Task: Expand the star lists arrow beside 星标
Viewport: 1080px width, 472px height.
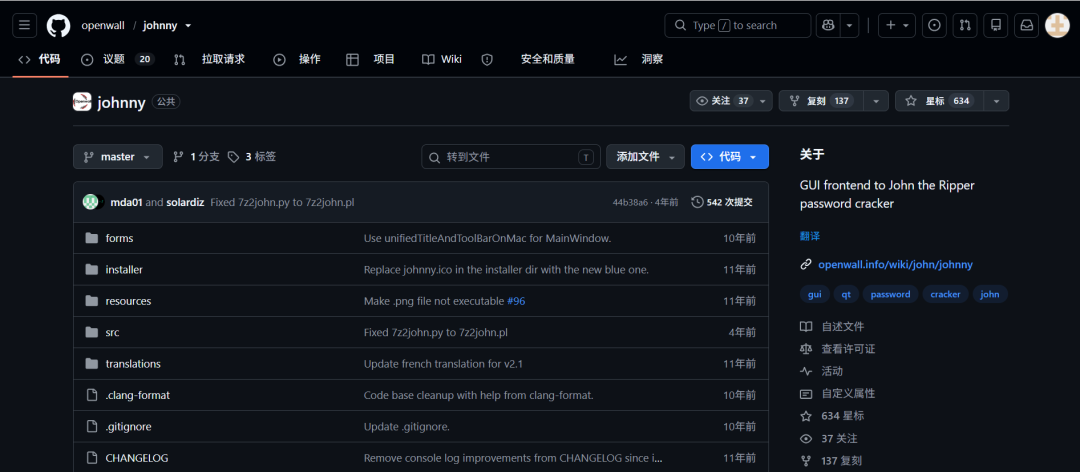Action: point(996,101)
